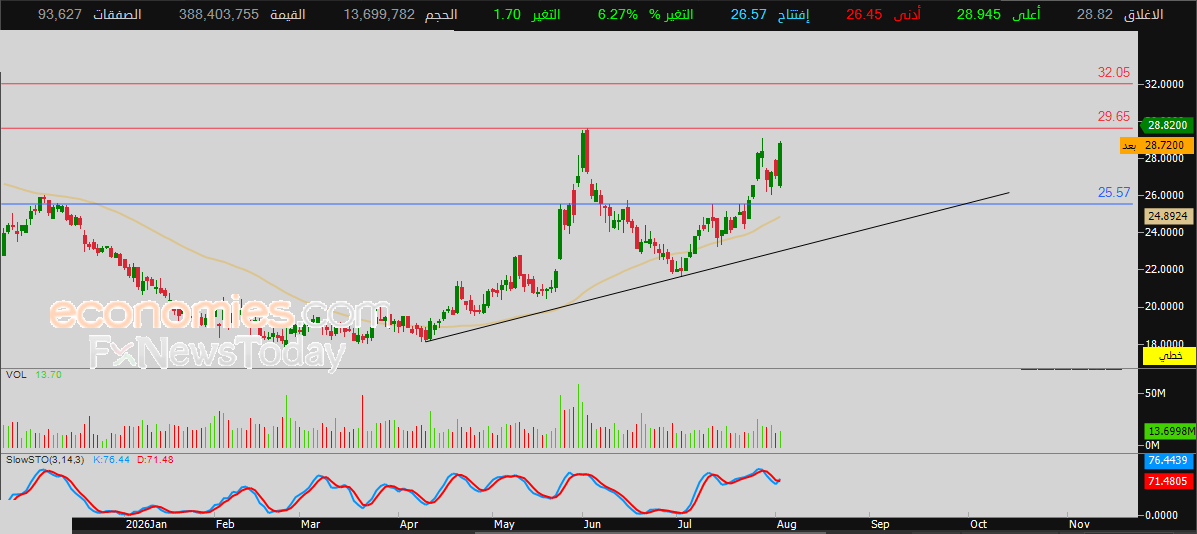Viewport: 1197px width, 534px height.
Task: Select the 32.05 red resistance line label
Action: click(x=1113, y=72)
